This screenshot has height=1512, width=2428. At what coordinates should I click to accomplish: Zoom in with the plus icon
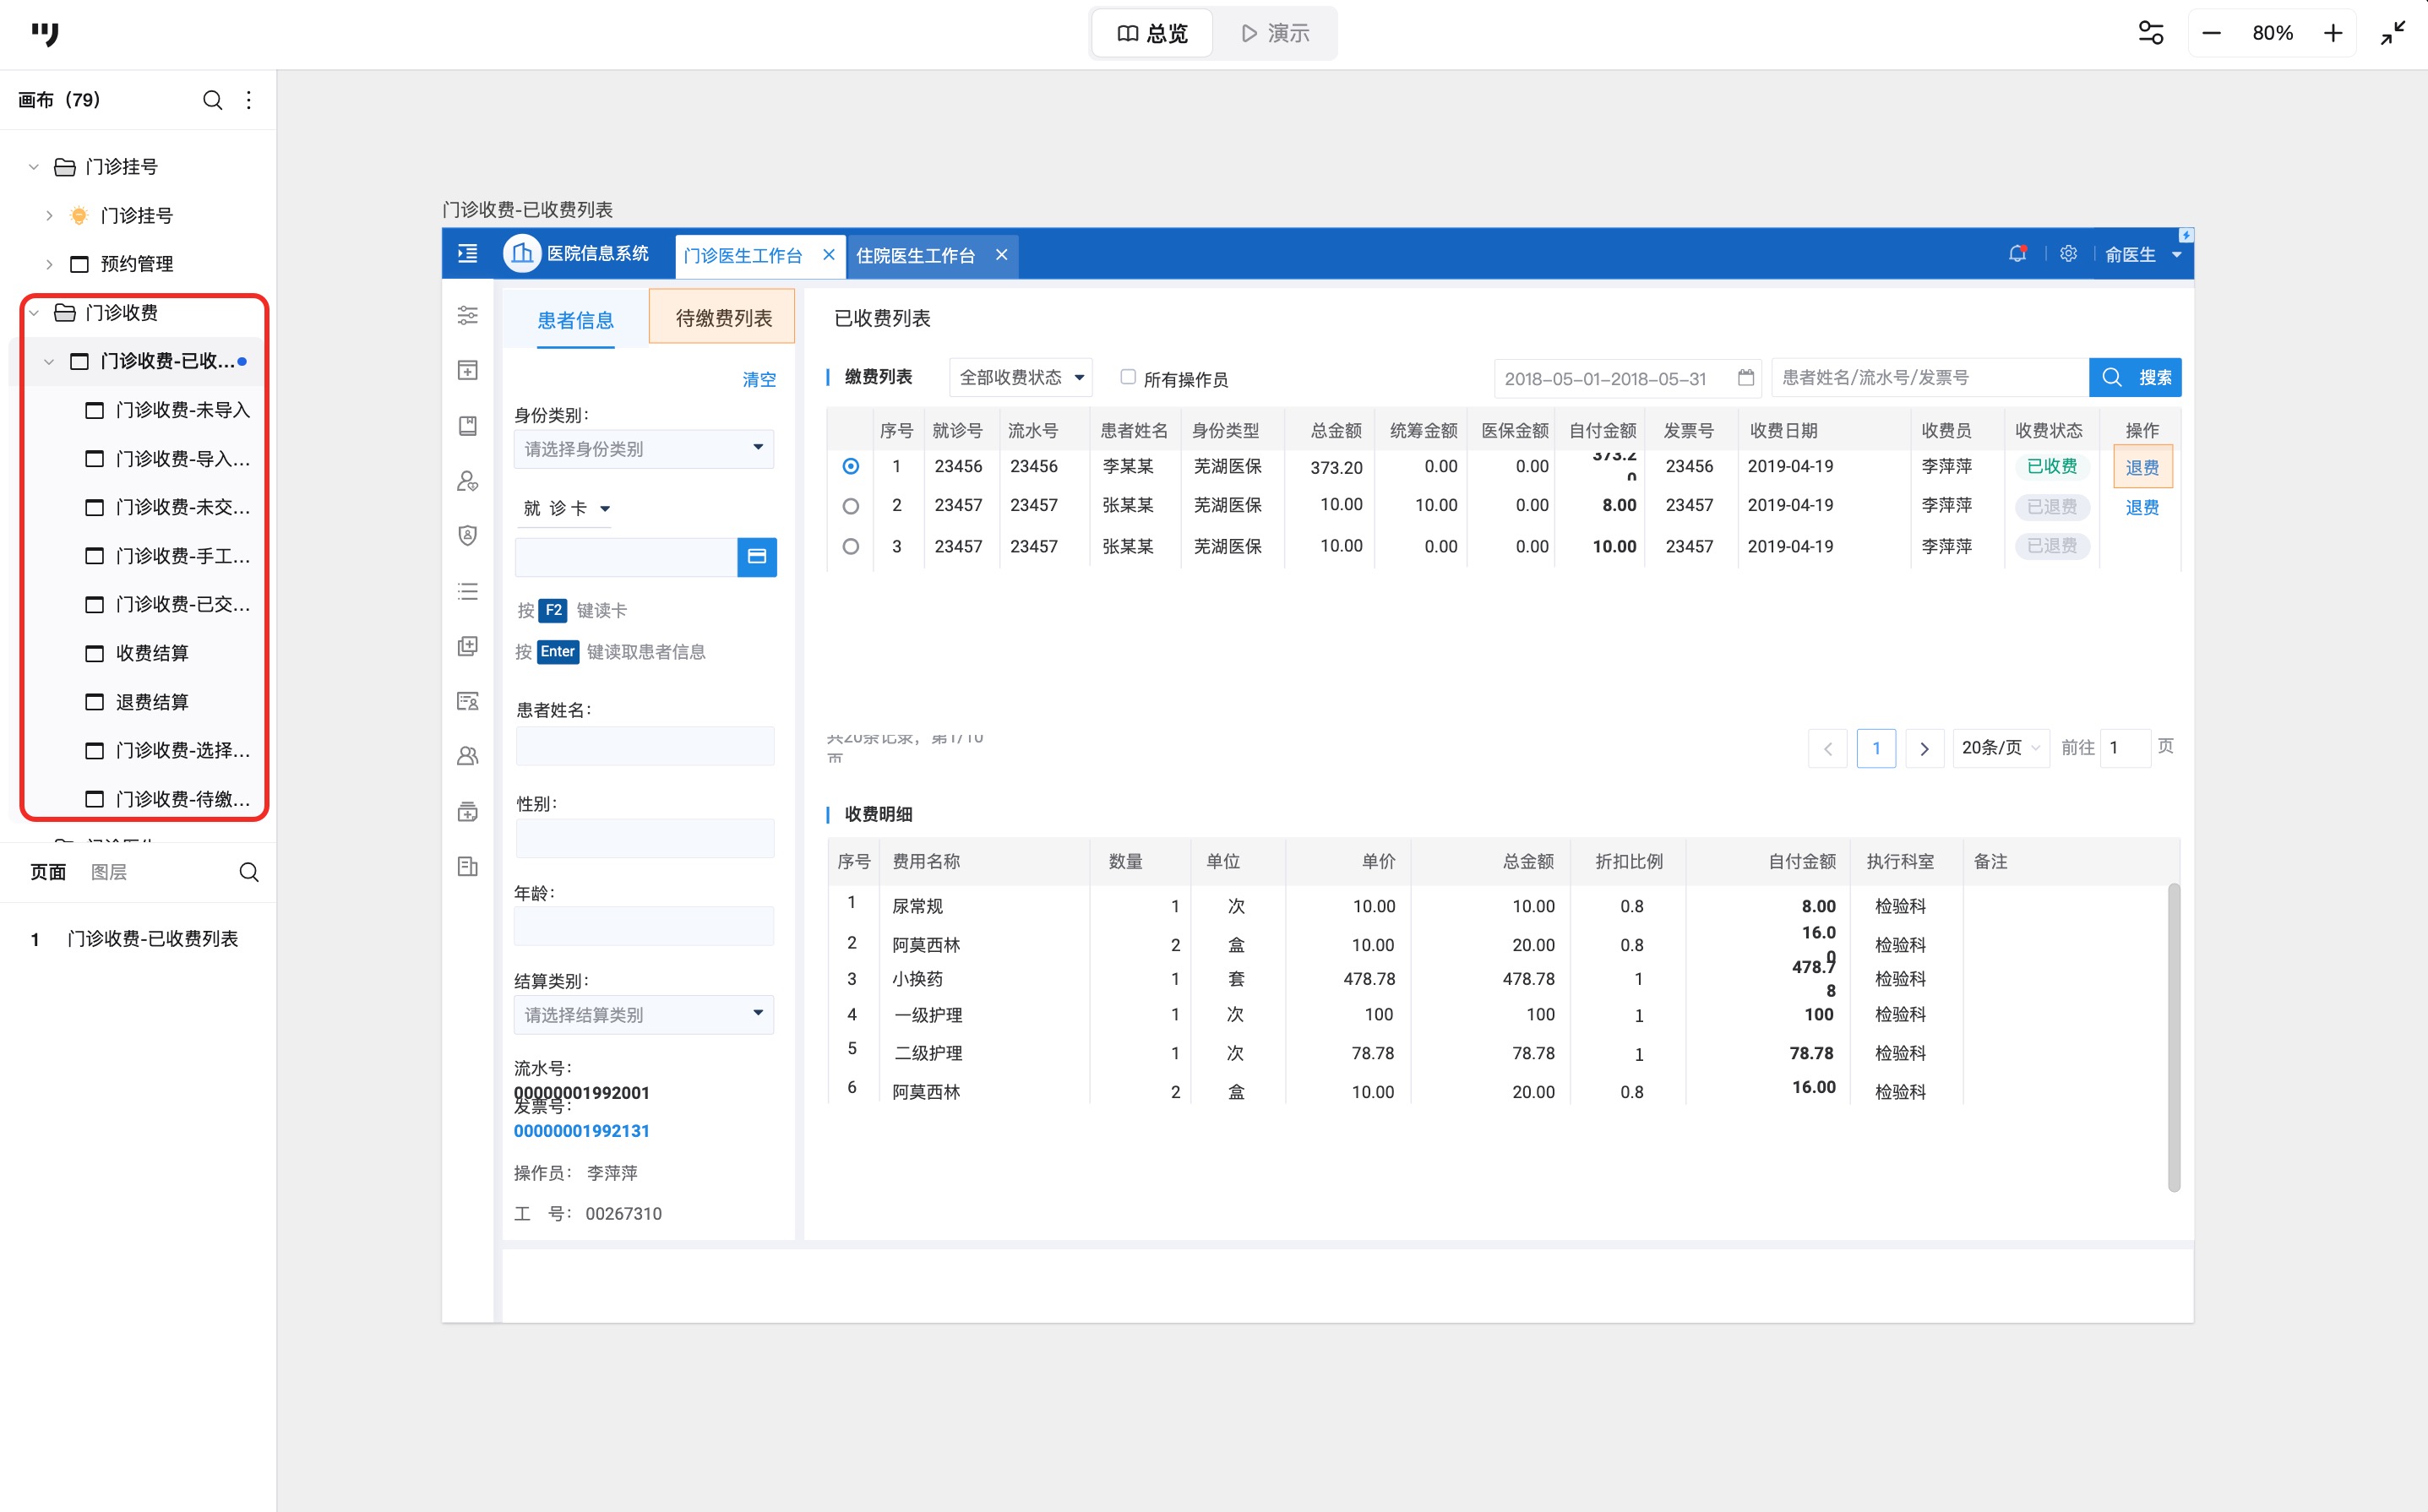pos(2332,33)
